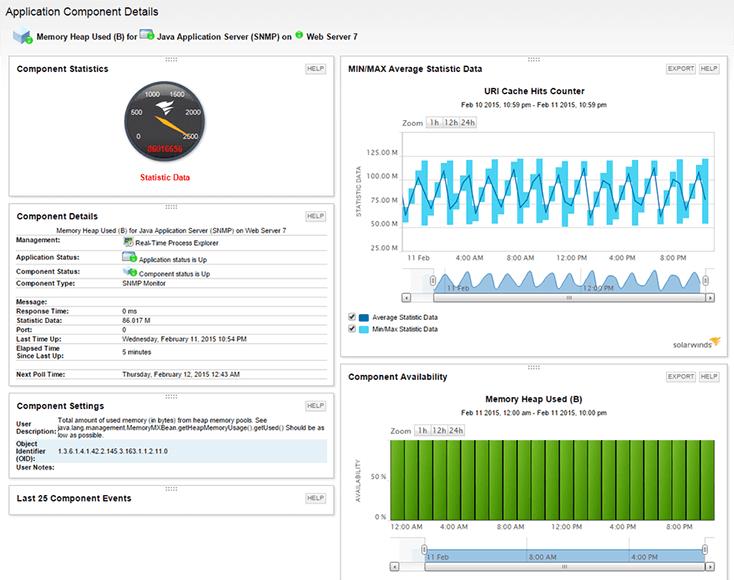Click the Elapsed Time value 5 minutes

(137, 352)
